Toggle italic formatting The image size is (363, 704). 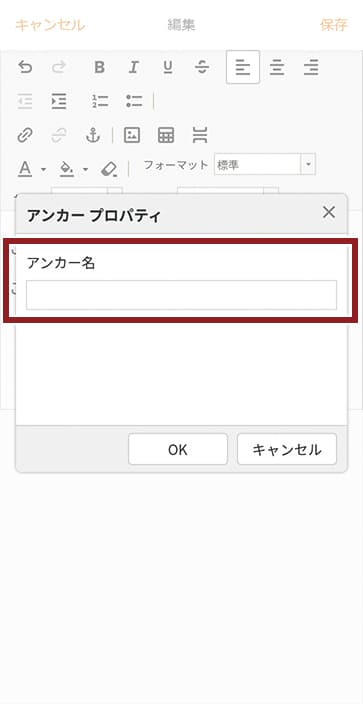coord(133,67)
